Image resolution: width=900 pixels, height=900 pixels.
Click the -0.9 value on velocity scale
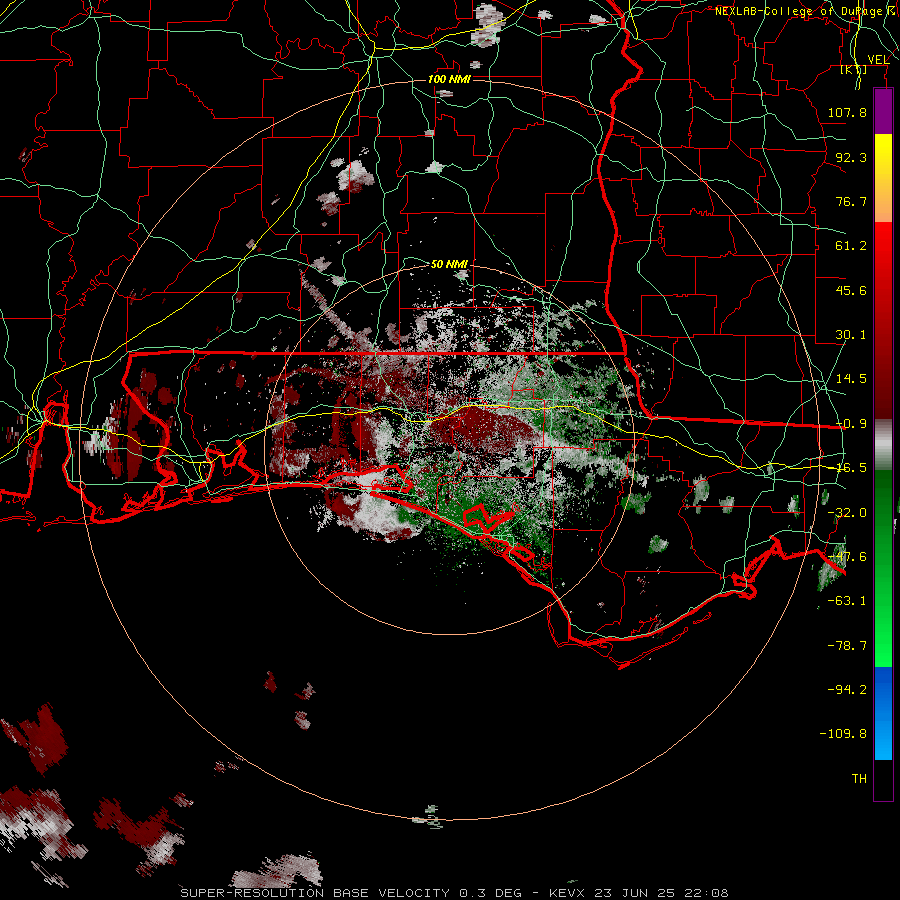(851, 424)
